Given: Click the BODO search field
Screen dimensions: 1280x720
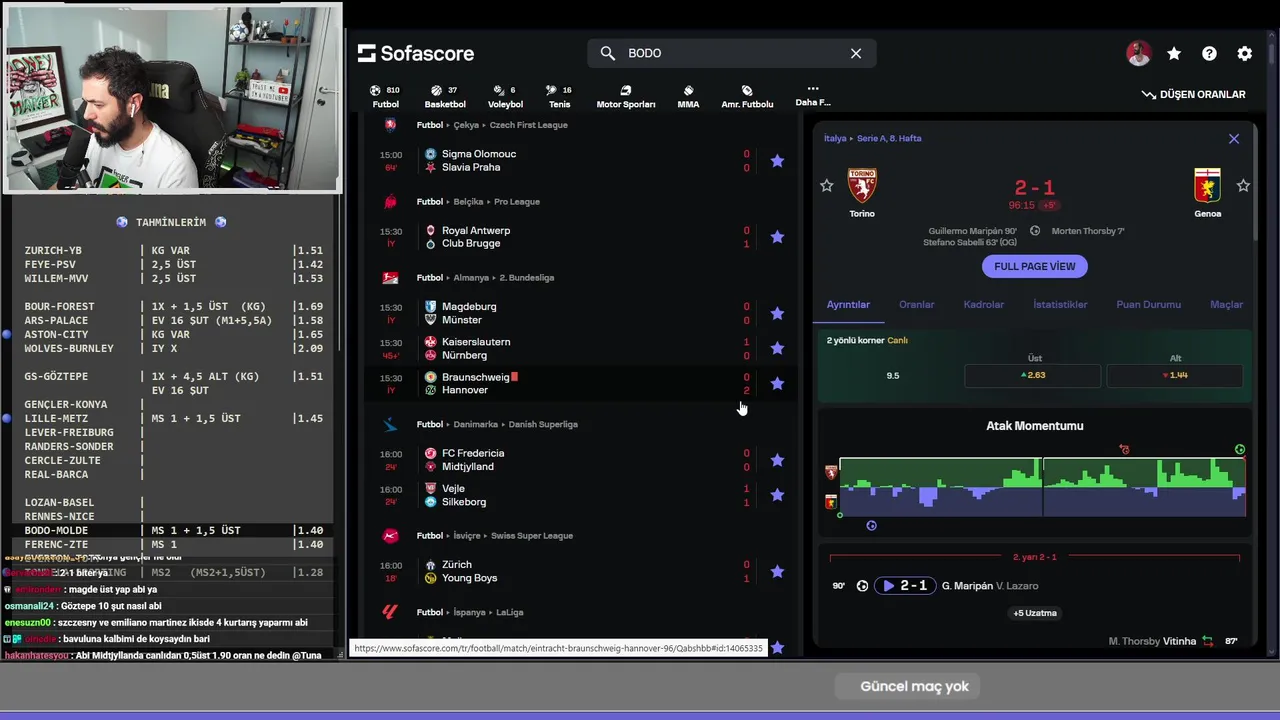Looking at the screenshot, I should pyautogui.click(x=732, y=53).
